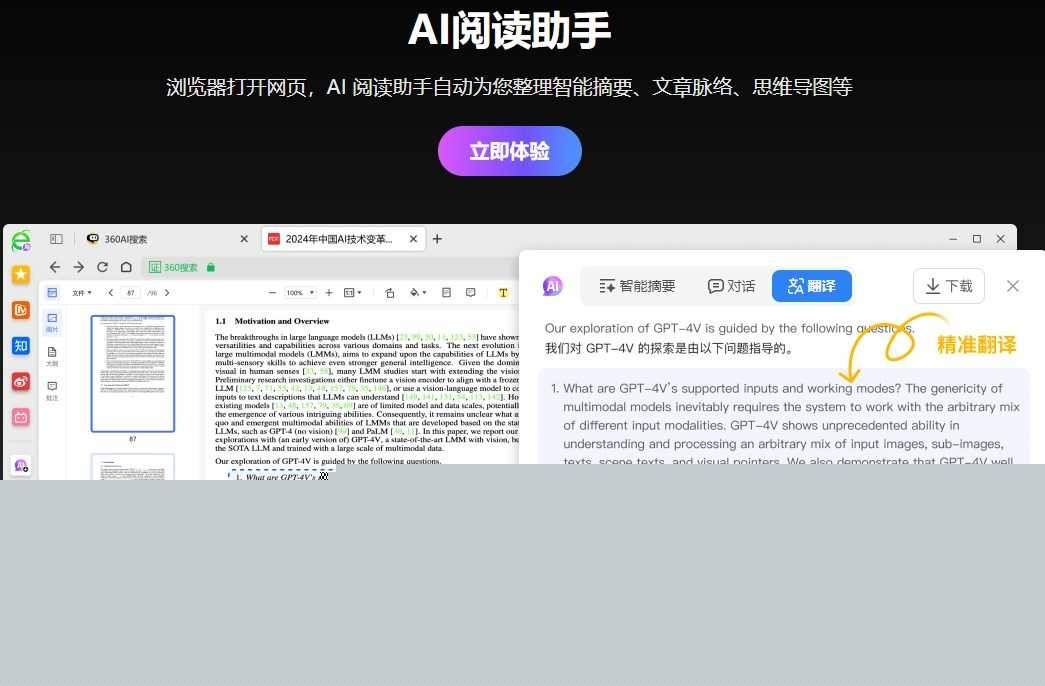Open the 100% zoom level dropdown
Screen dimensions: 1045x686
[x=299, y=293]
